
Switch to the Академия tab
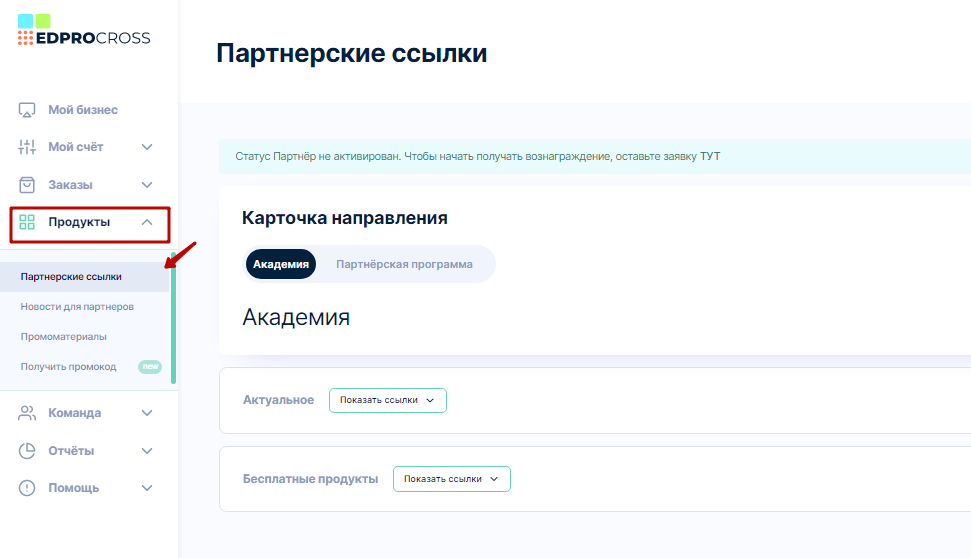click(x=281, y=264)
